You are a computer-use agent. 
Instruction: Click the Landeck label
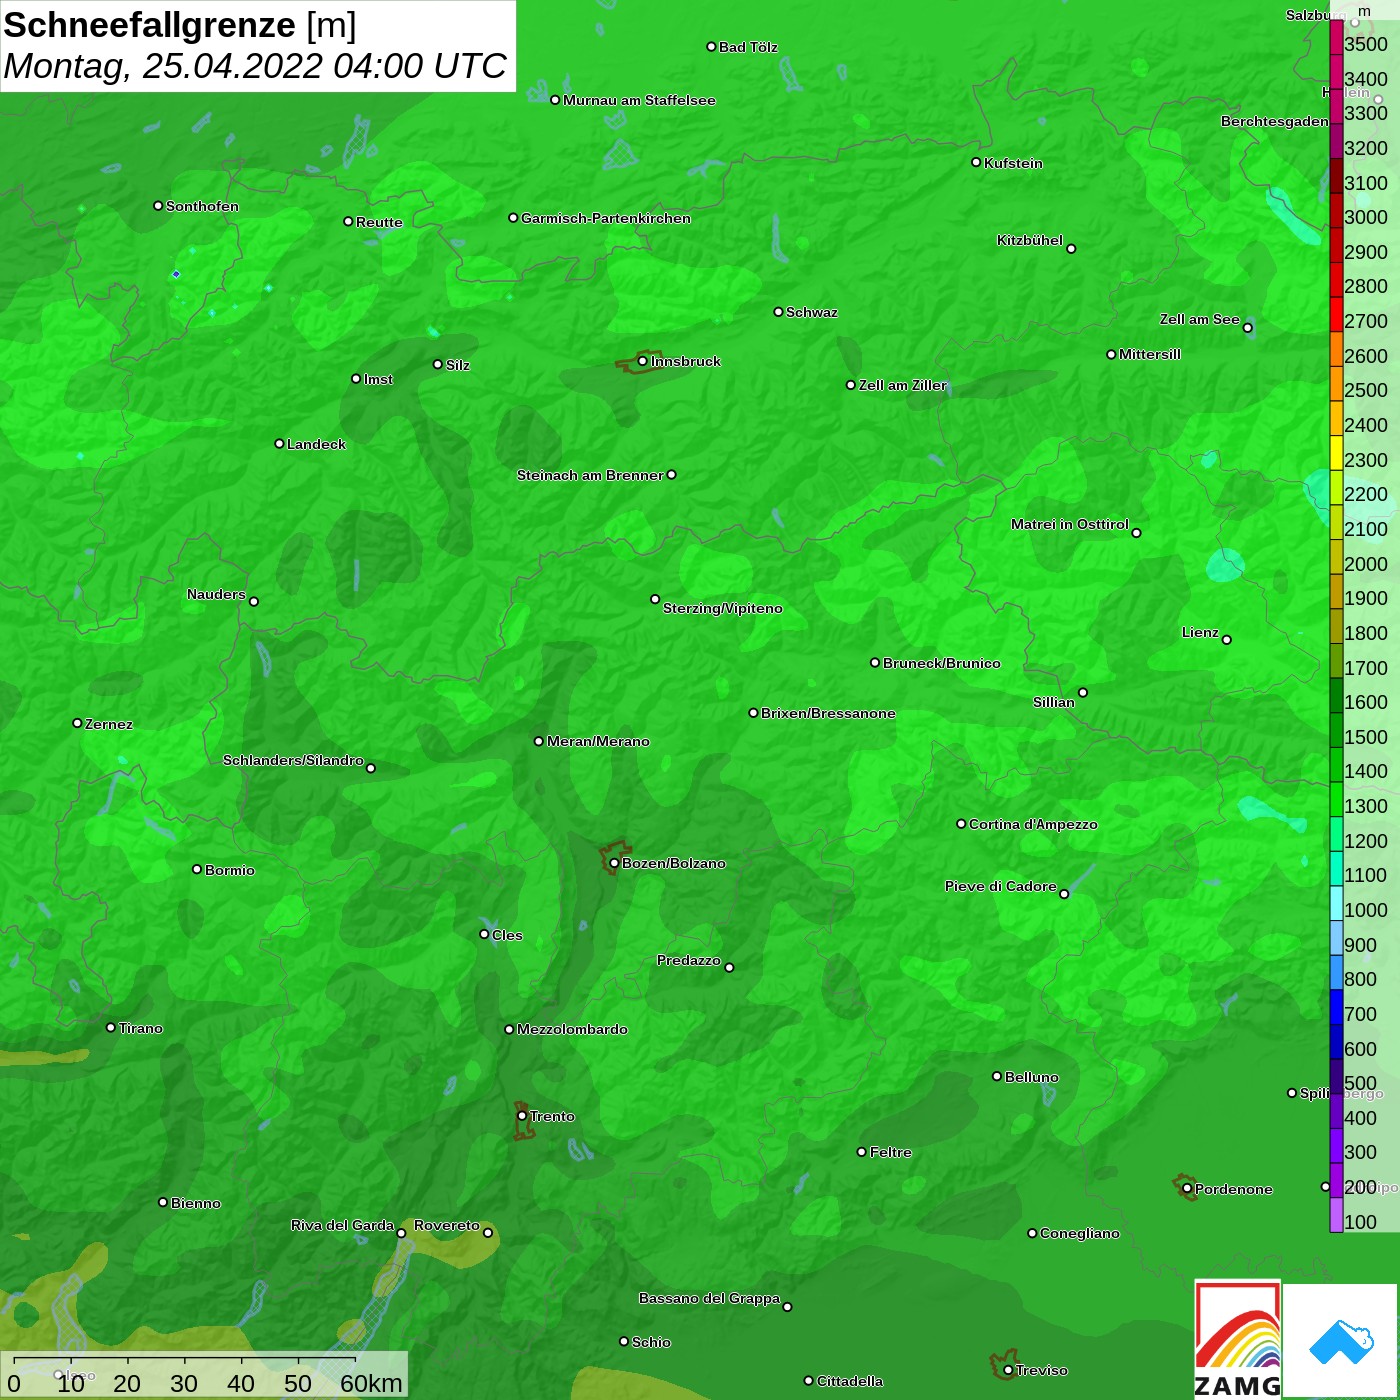[316, 444]
